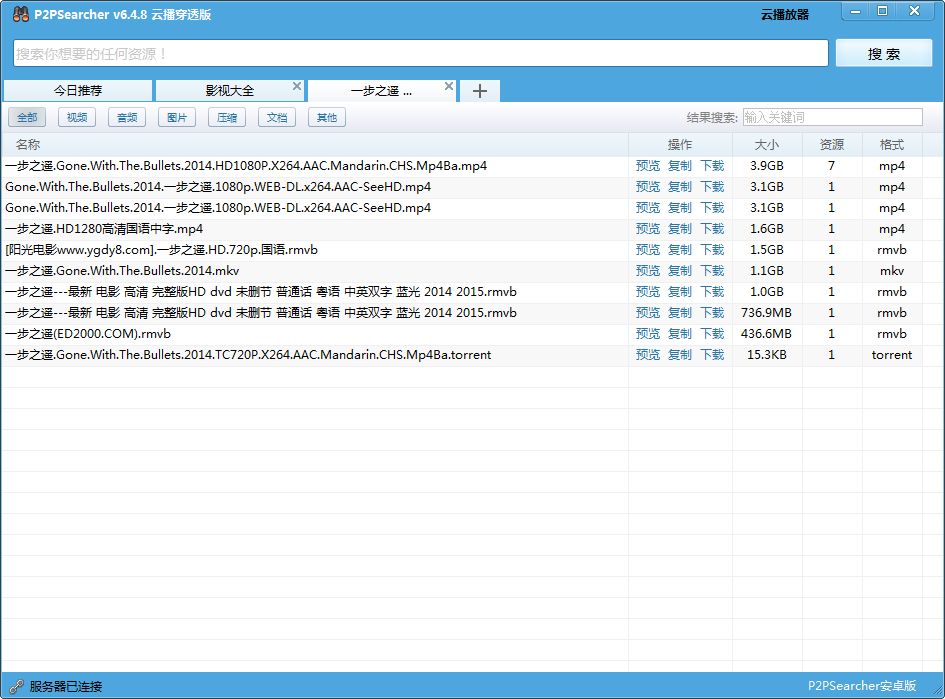Copy link for the 1.5GB rmvb file
The height and width of the screenshot is (699, 945).
[680, 249]
